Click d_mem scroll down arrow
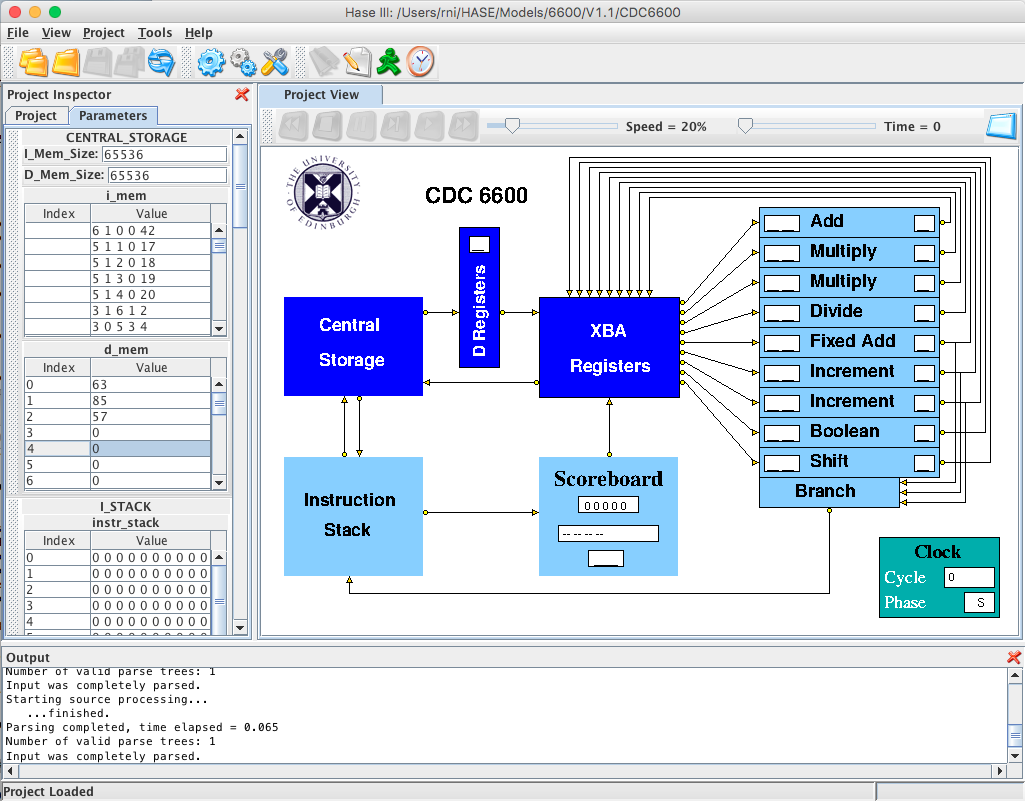Image resolution: width=1025 pixels, height=801 pixels. pos(219,483)
